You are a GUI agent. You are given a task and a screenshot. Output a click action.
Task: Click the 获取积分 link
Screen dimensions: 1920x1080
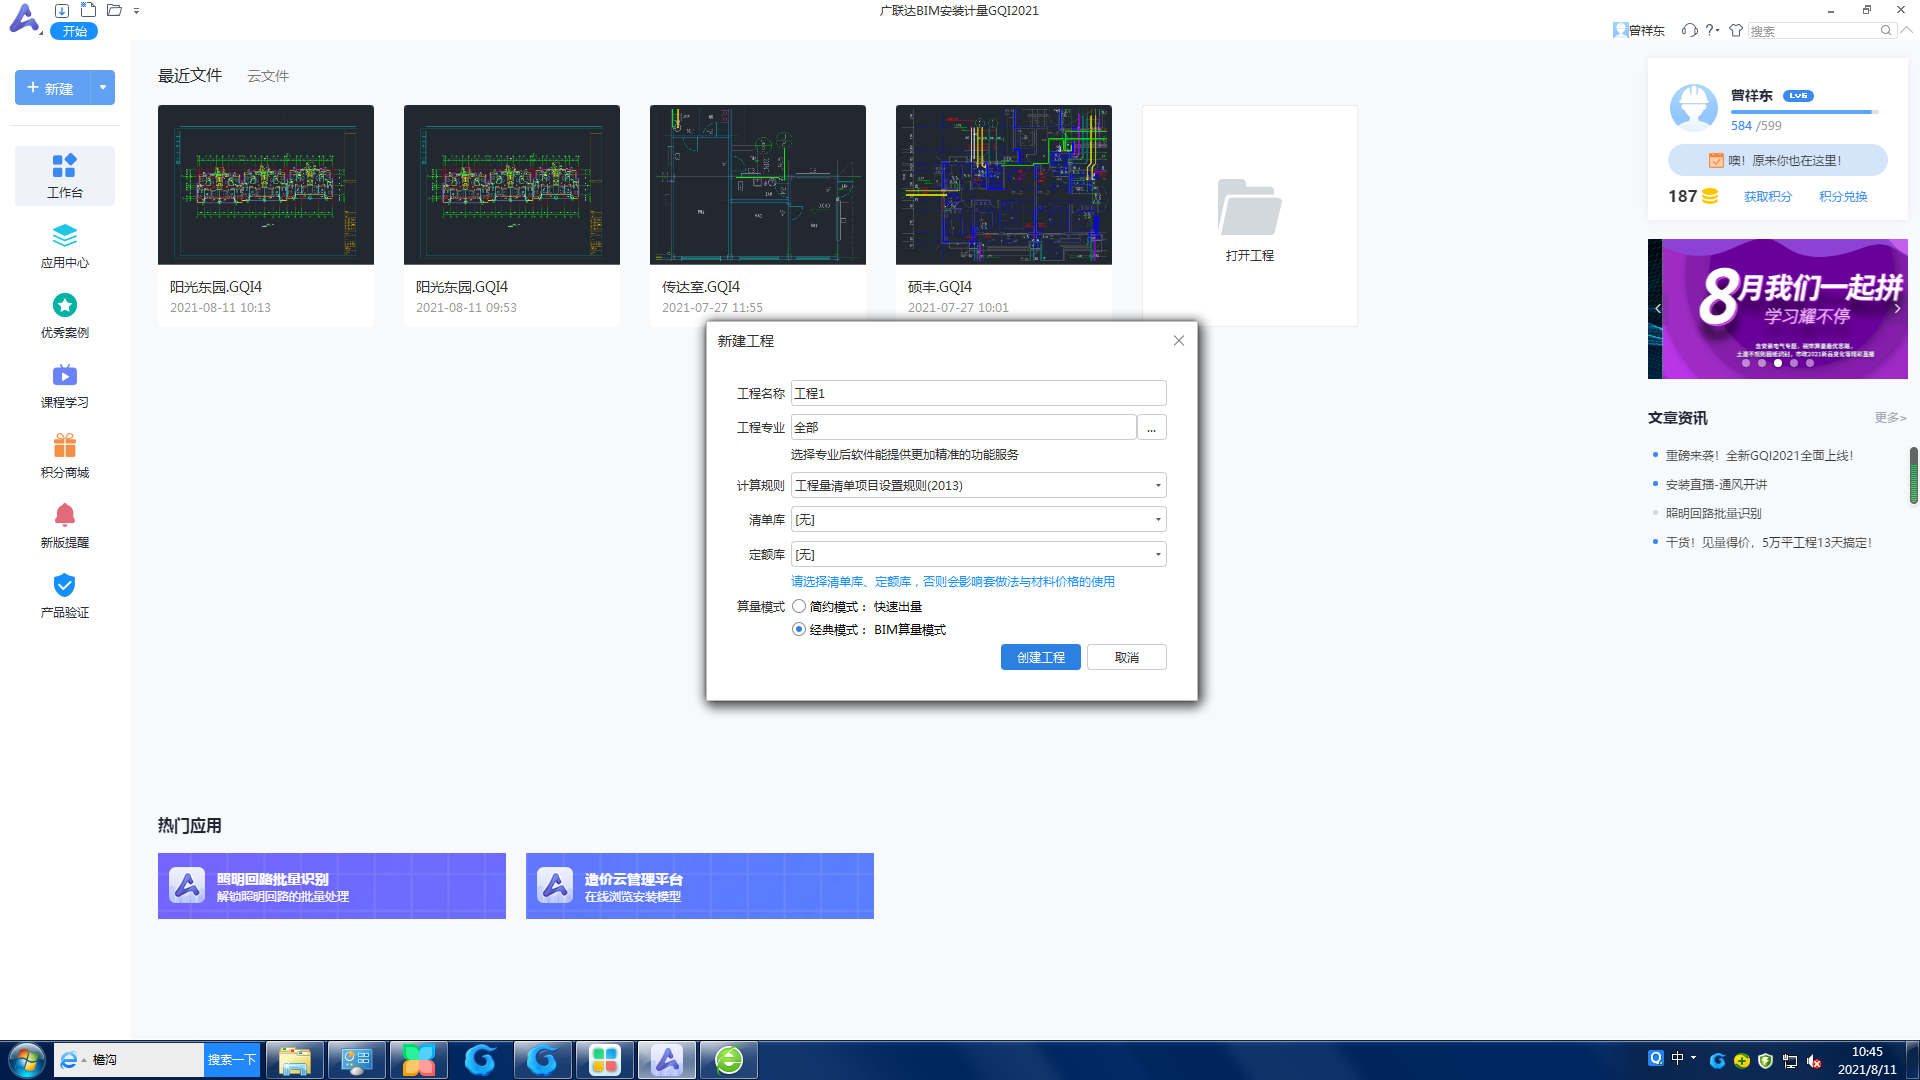1768,197
